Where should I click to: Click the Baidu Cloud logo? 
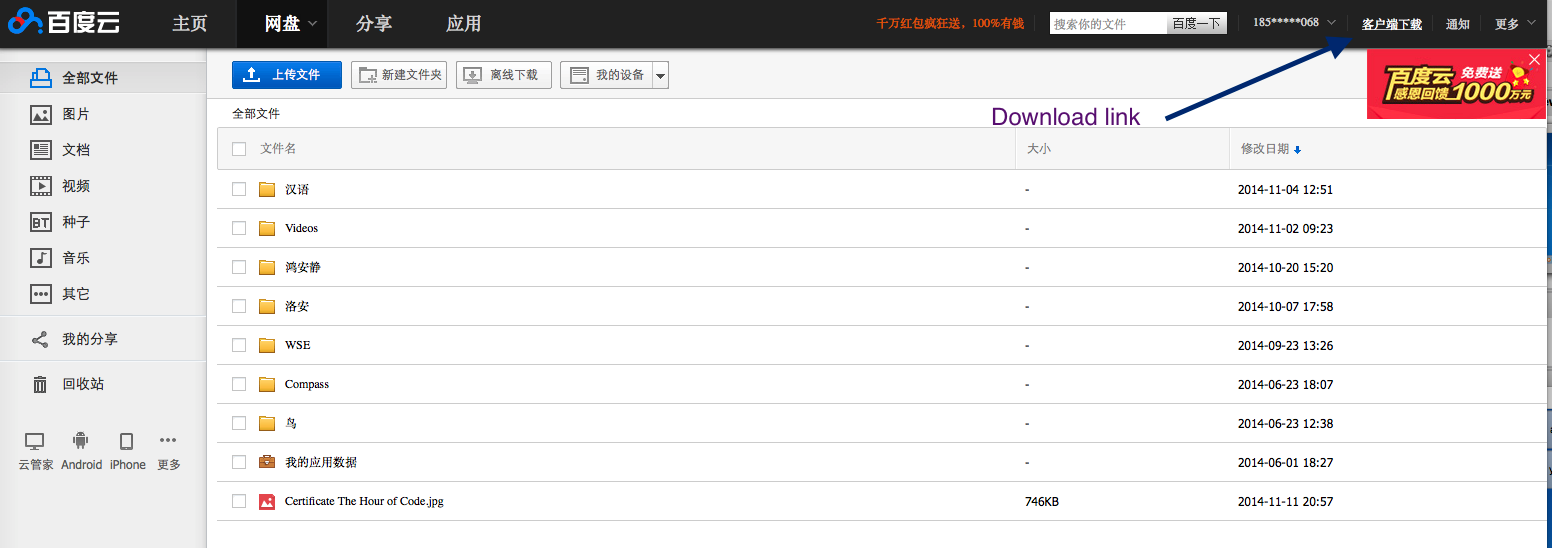click(65, 22)
